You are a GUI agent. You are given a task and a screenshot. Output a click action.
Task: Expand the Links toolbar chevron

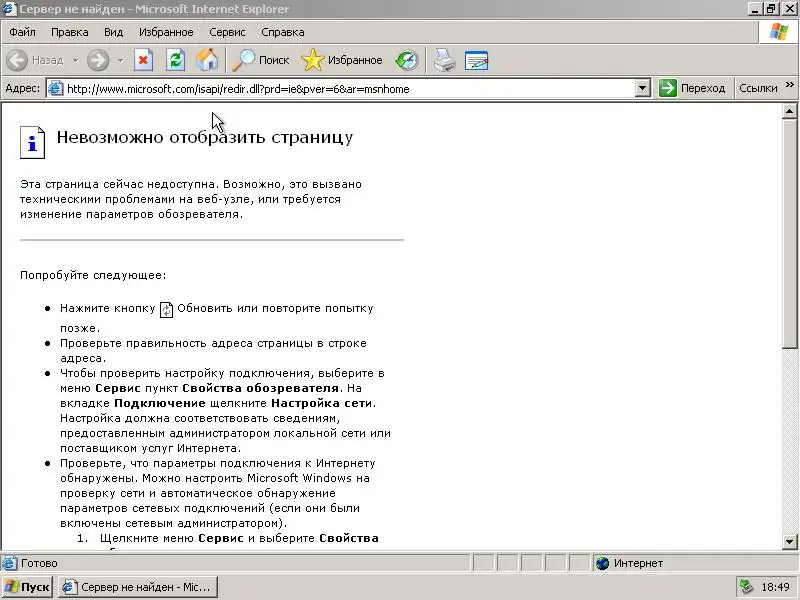[790, 85]
